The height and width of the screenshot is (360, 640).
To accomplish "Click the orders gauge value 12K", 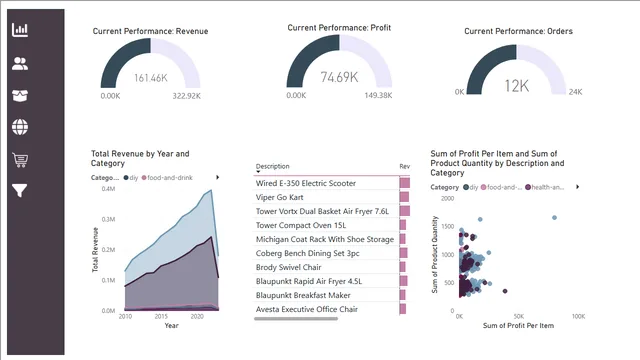I will pyautogui.click(x=516, y=86).
